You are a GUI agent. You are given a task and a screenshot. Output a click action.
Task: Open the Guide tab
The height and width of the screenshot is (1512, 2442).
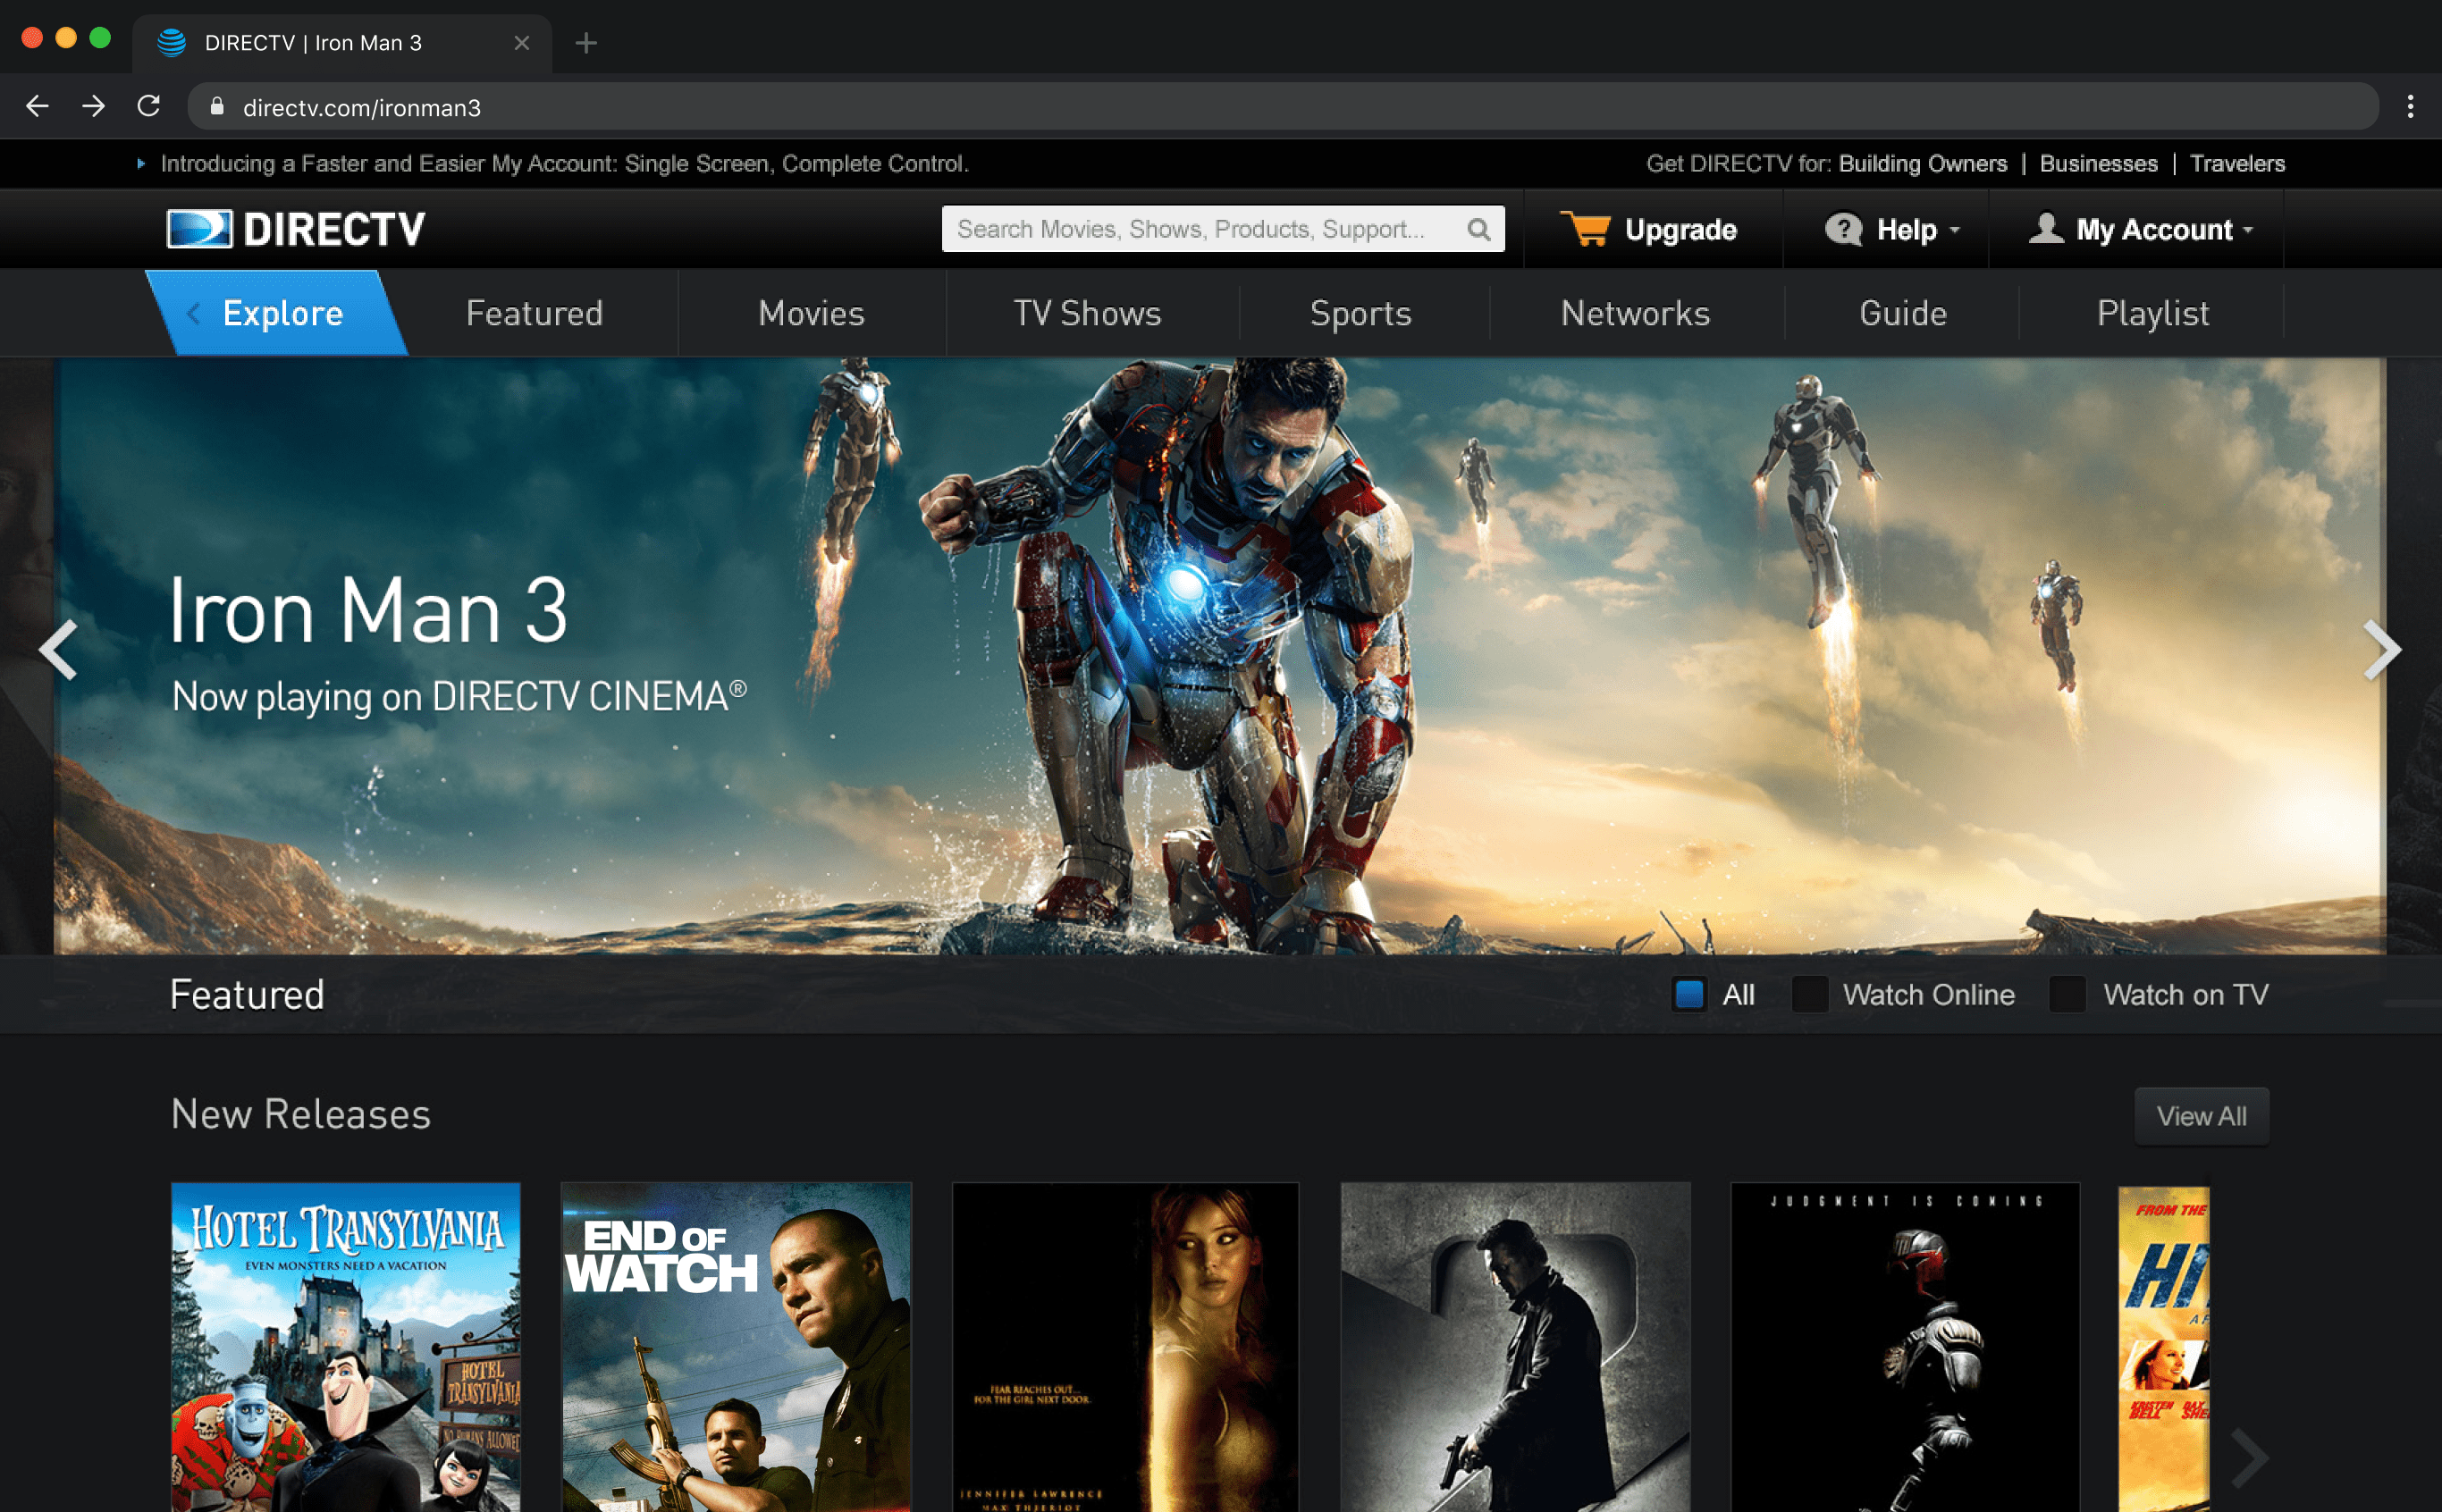pos(1902,313)
